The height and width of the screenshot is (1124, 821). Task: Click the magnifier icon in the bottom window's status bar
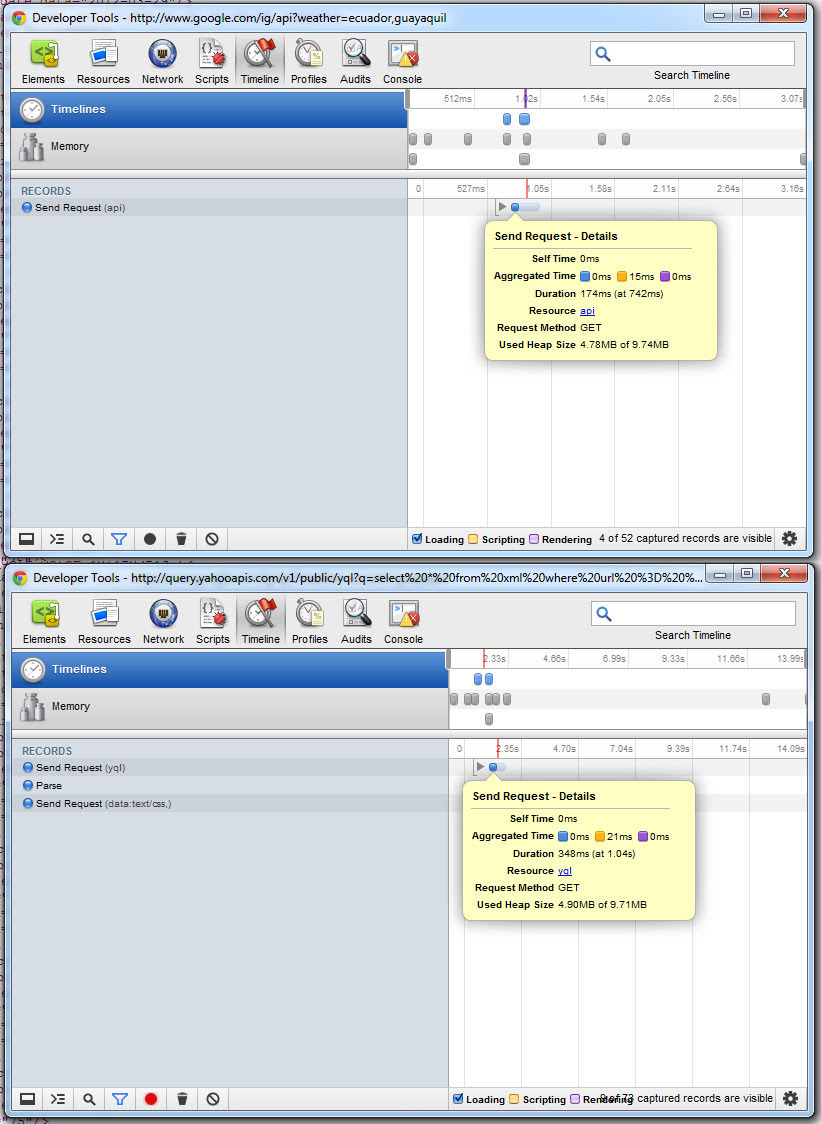coord(89,1098)
